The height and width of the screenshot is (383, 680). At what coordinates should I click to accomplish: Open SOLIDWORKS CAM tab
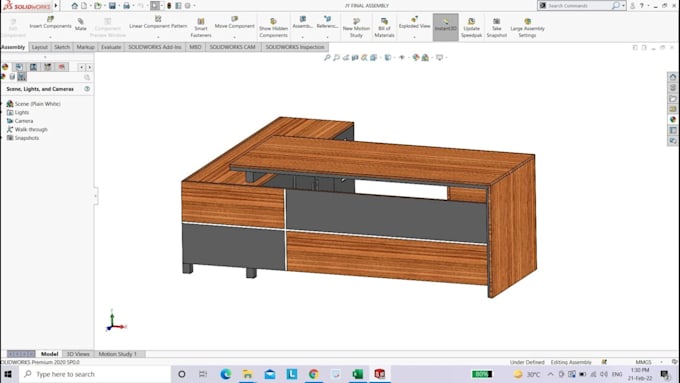pyautogui.click(x=232, y=47)
